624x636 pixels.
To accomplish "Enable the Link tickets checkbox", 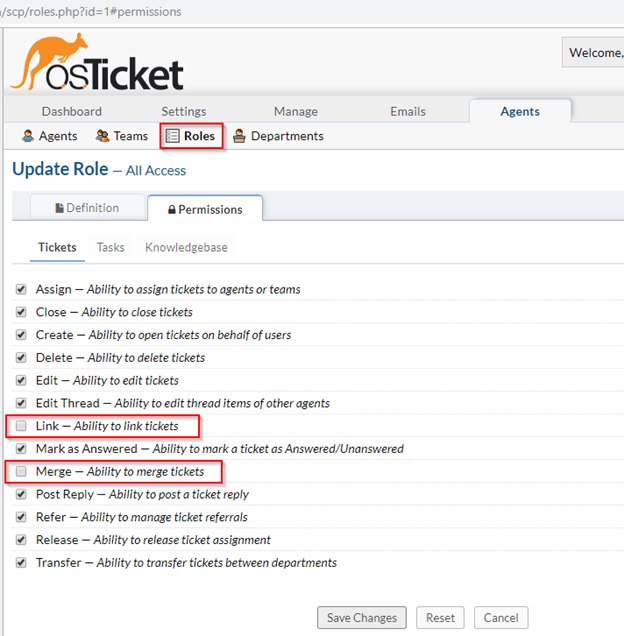I will (x=21, y=426).
